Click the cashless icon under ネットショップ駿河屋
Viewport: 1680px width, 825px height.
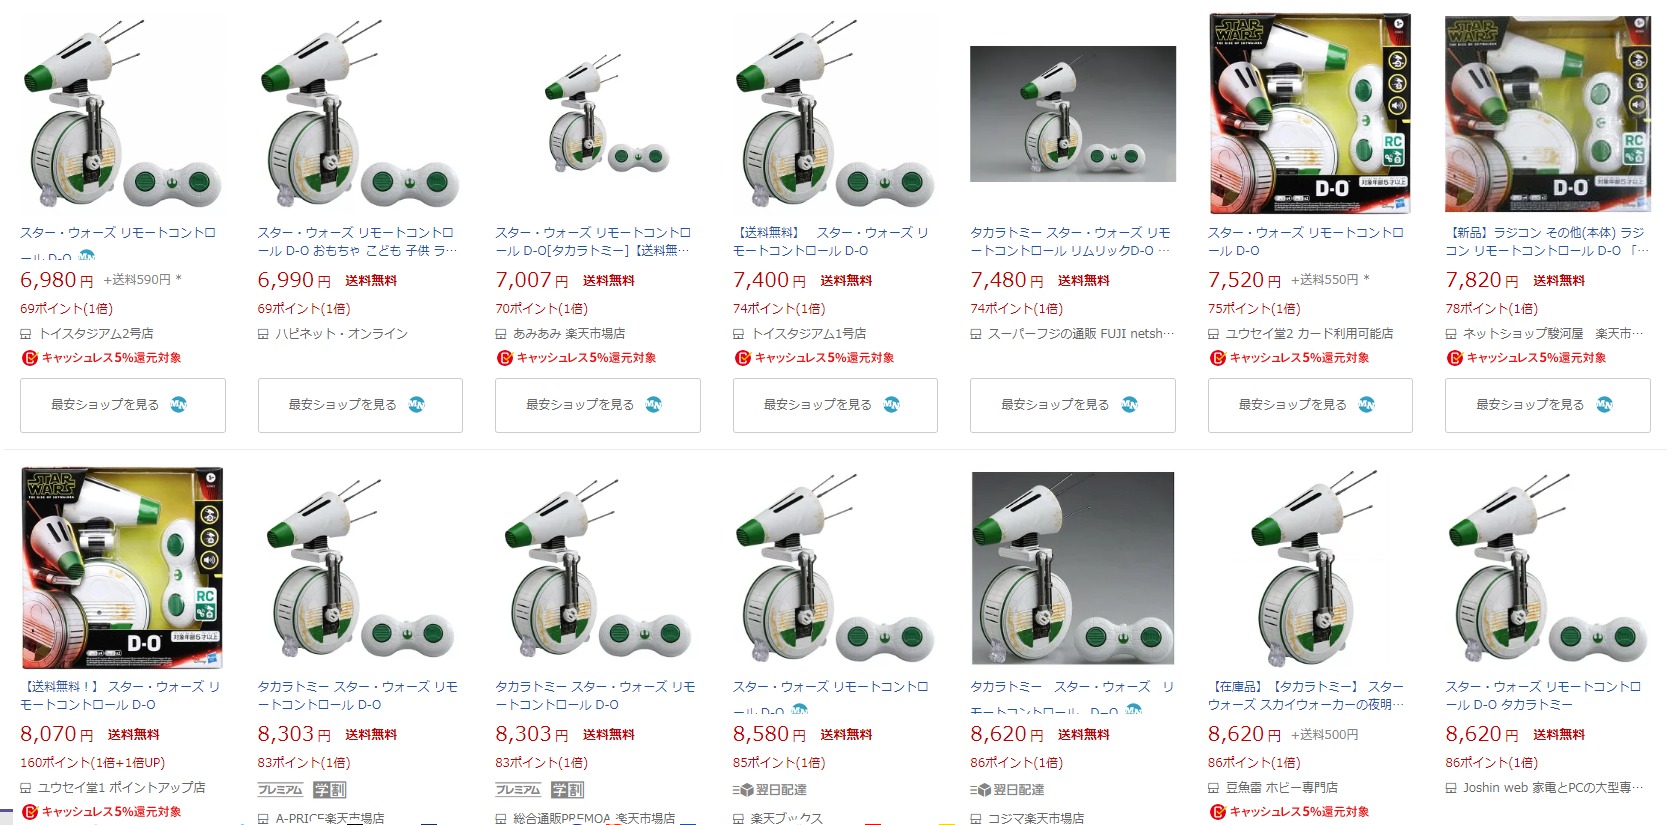(x=1454, y=358)
